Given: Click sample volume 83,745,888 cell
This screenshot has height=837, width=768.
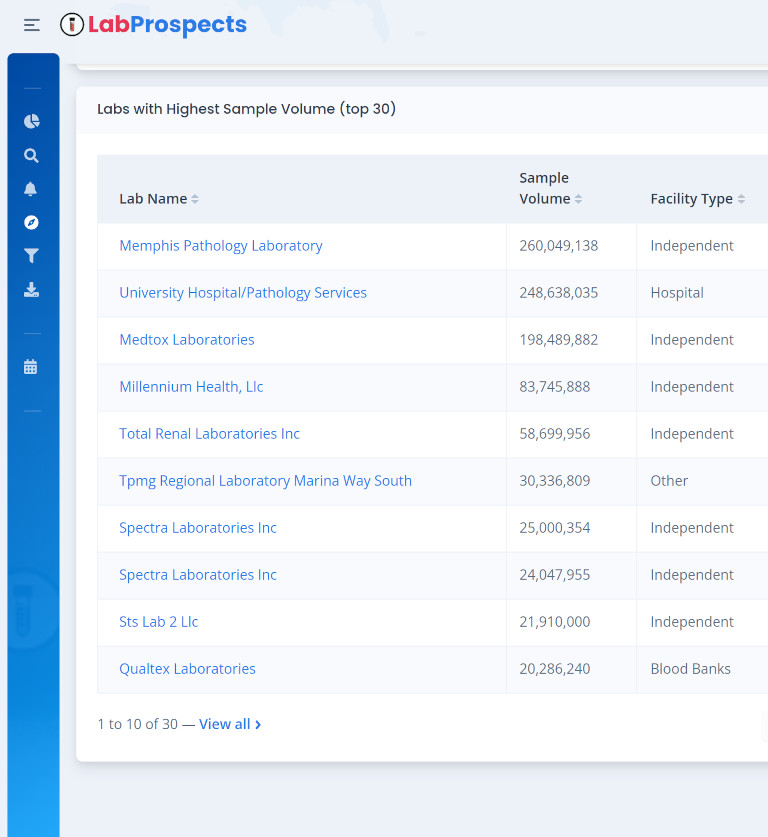Looking at the screenshot, I should (555, 386).
